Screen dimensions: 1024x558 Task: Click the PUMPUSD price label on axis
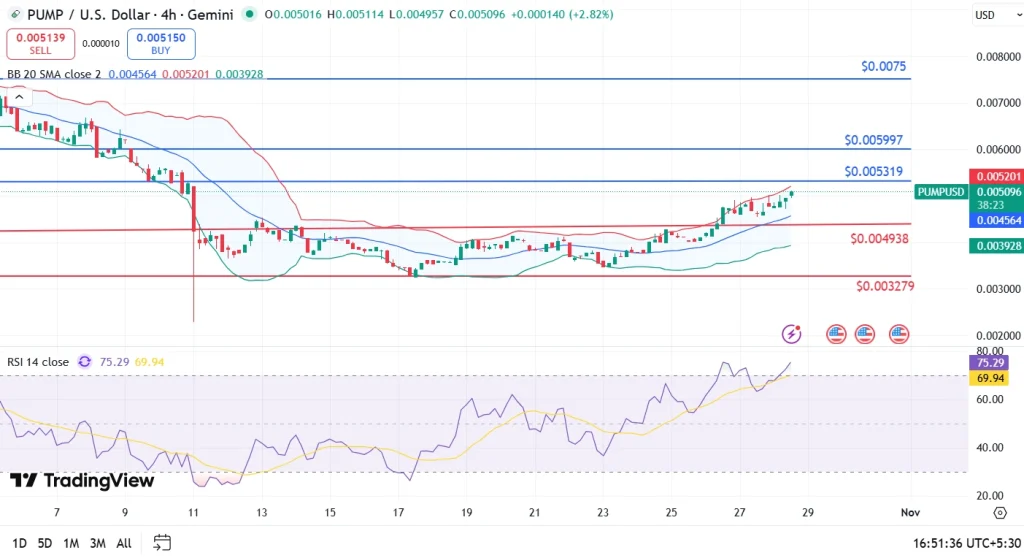click(x=940, y=191)
